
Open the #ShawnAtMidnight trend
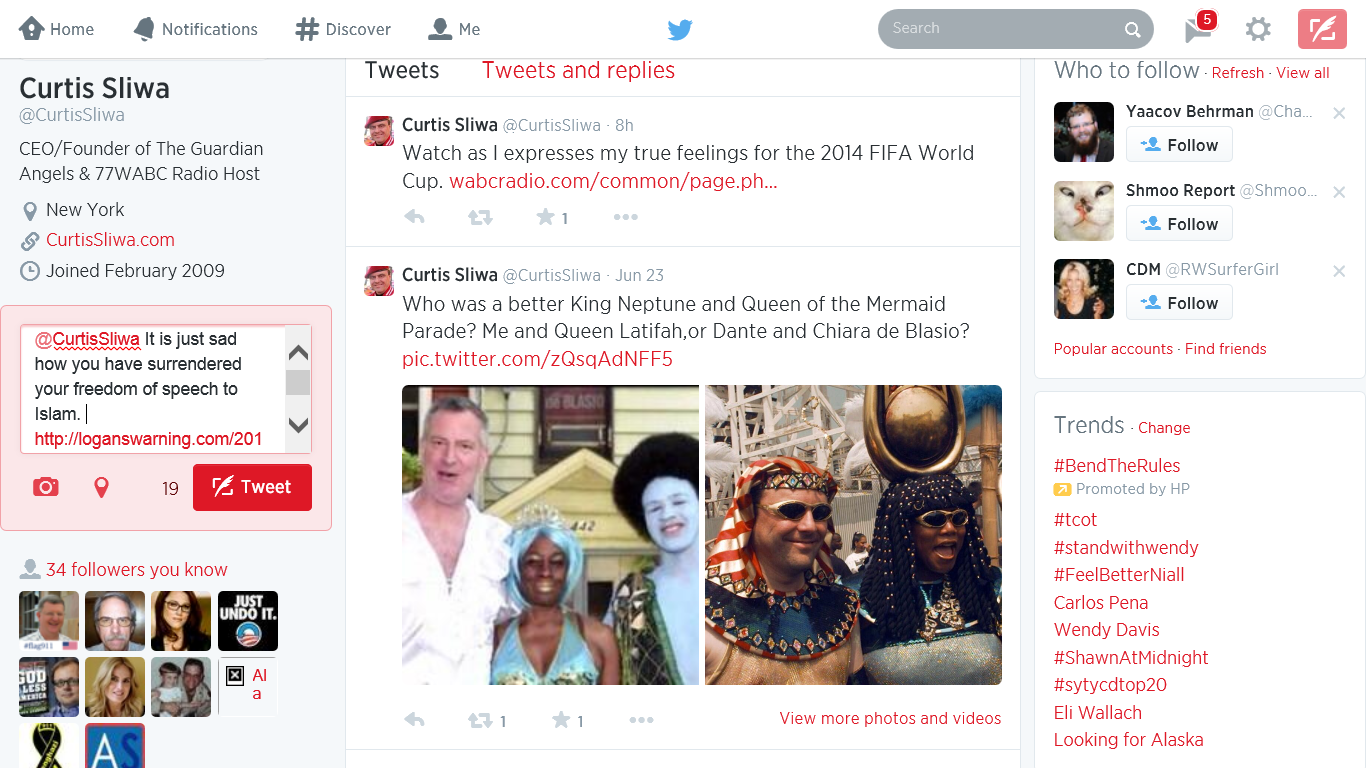[1131, 658]
